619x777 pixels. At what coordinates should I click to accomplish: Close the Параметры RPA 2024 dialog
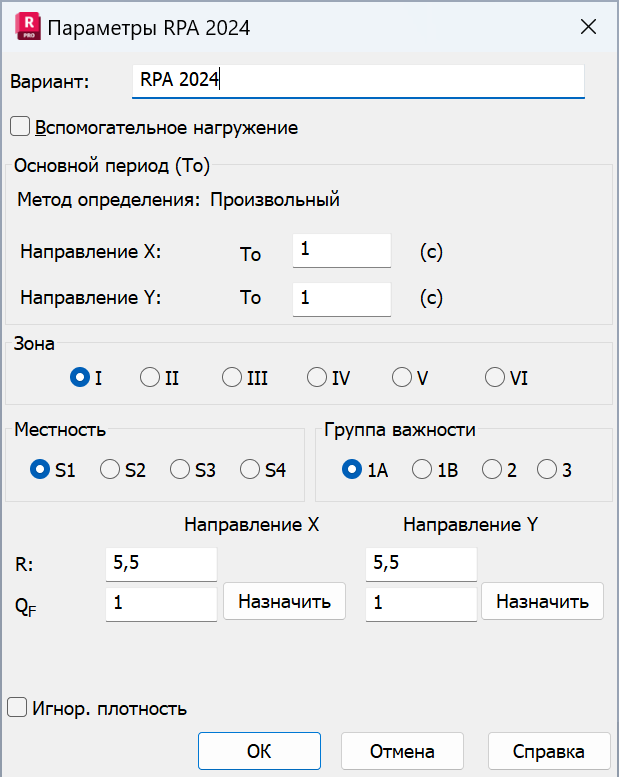coord(589,27)
